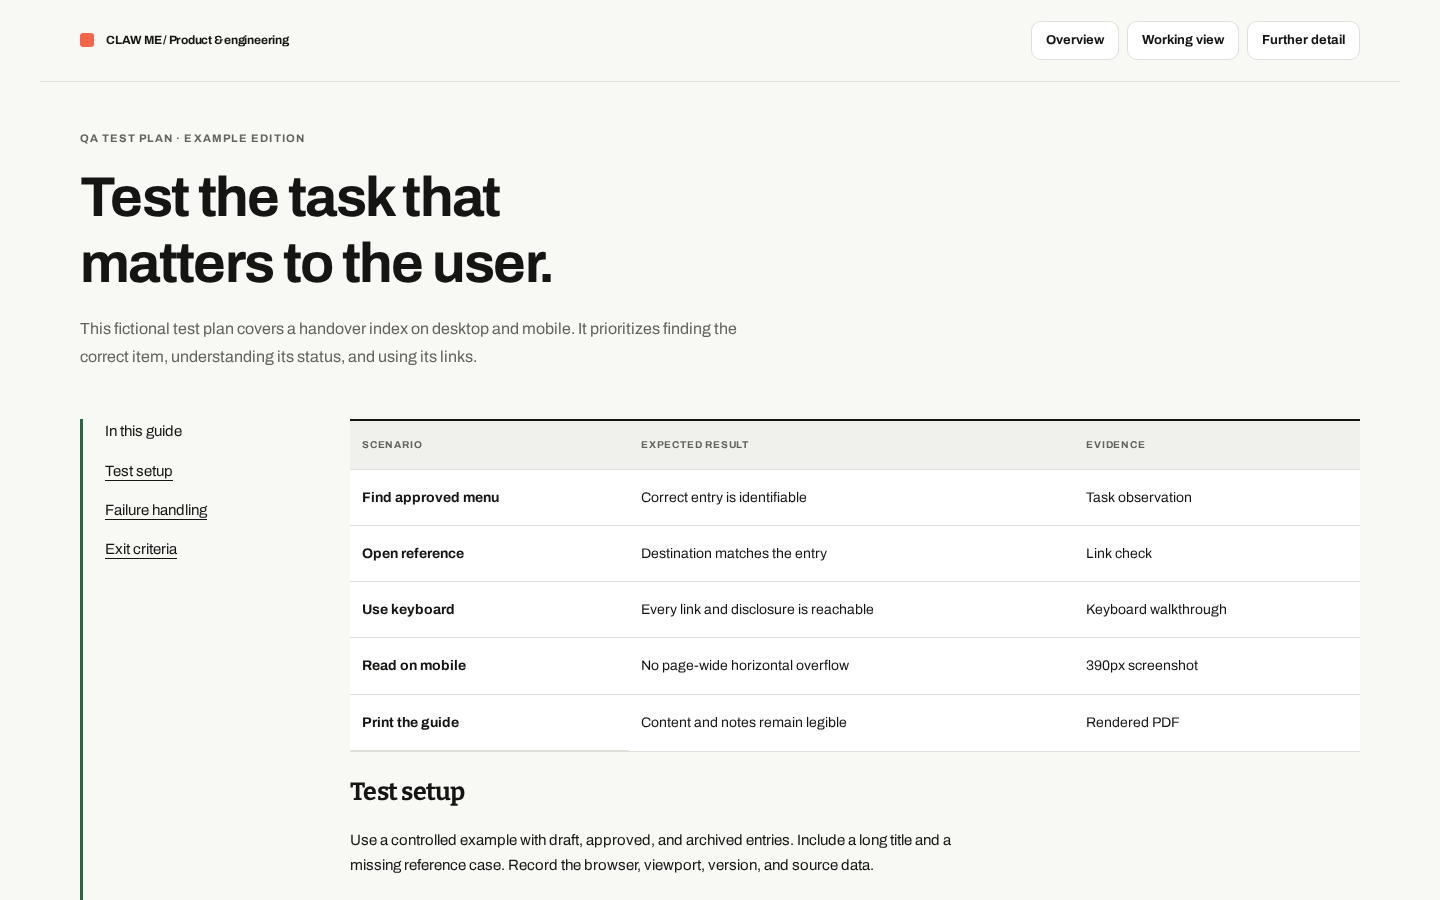Viewport: 1440px width, 900px height.
Task: Click the In this guide label
Action: pos(143,431)
